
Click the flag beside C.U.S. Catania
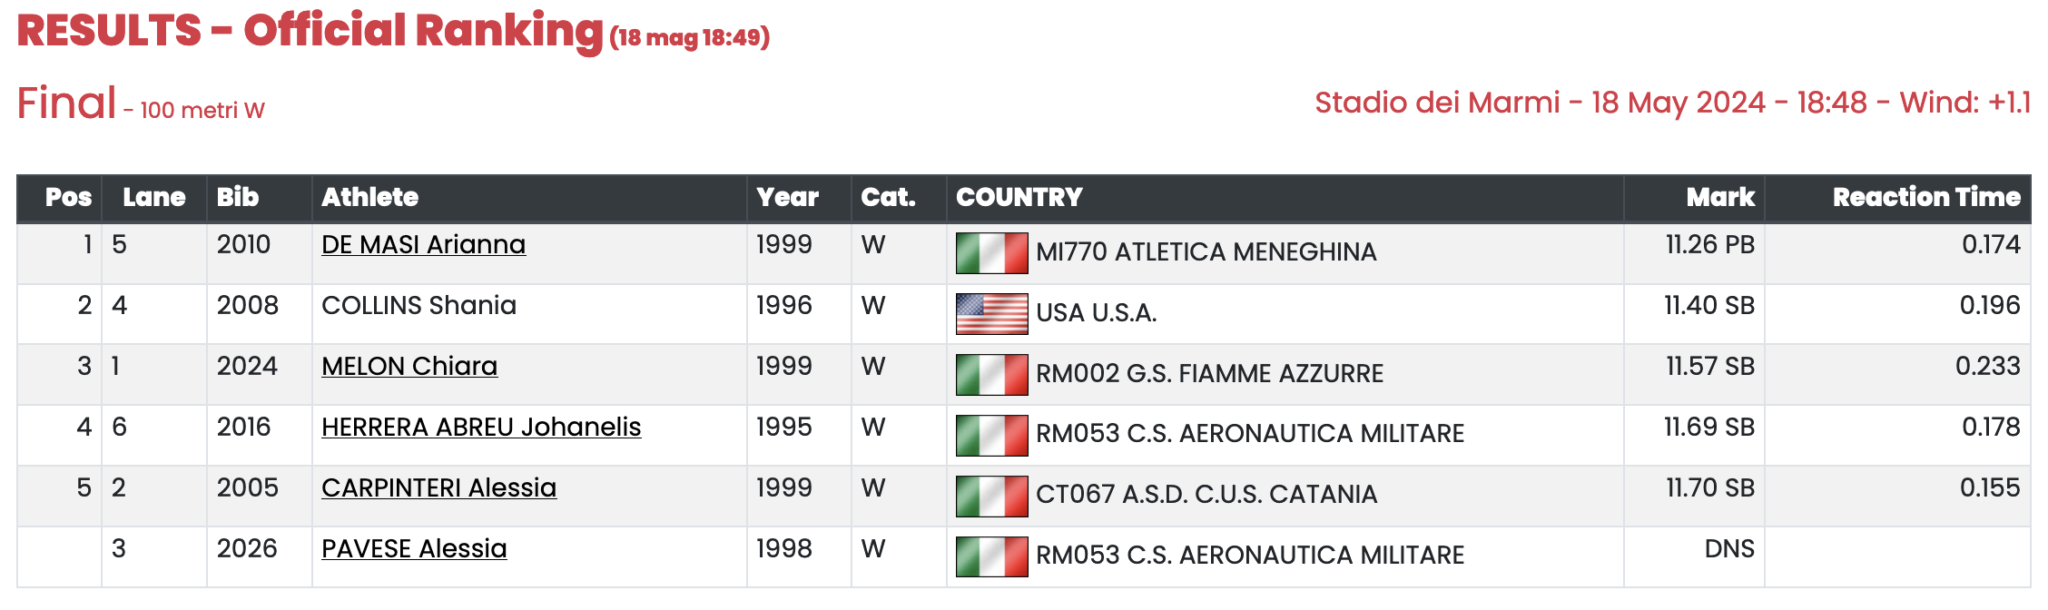[x=991, y=496]
